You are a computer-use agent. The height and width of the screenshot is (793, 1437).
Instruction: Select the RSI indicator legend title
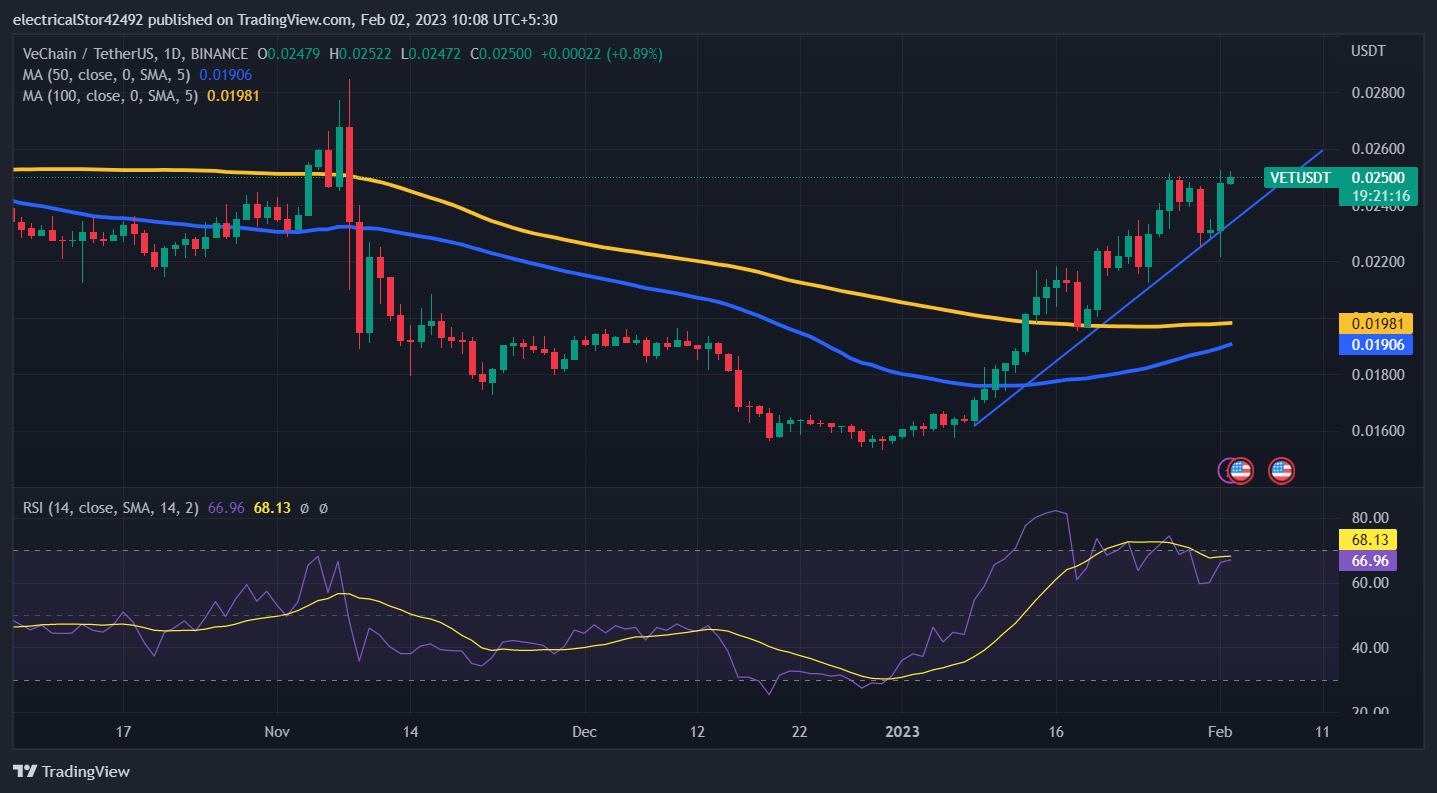click(112, 508)
